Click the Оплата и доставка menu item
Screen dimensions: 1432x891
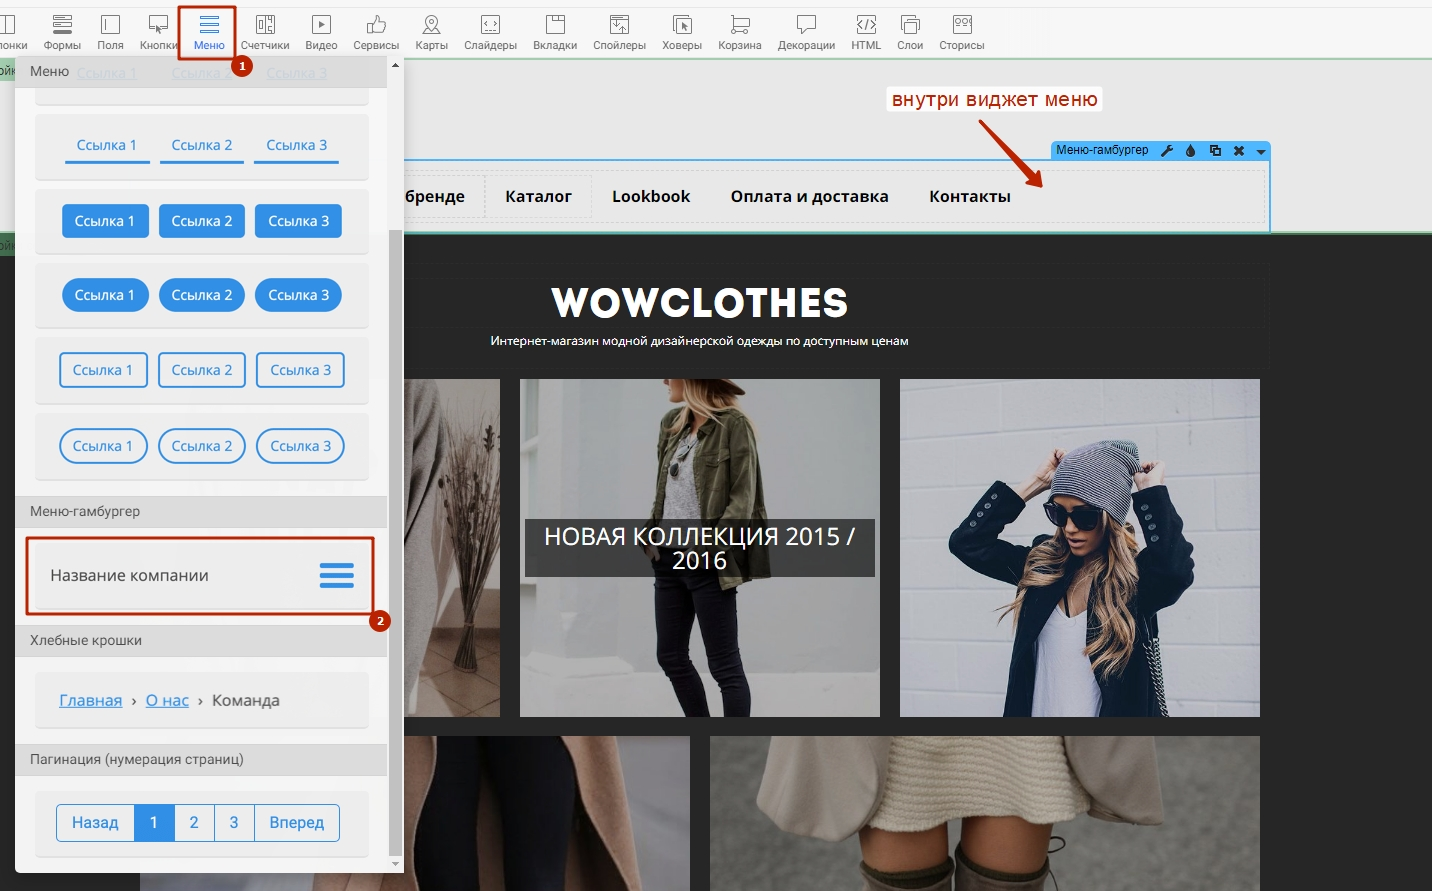click(810, 197)
